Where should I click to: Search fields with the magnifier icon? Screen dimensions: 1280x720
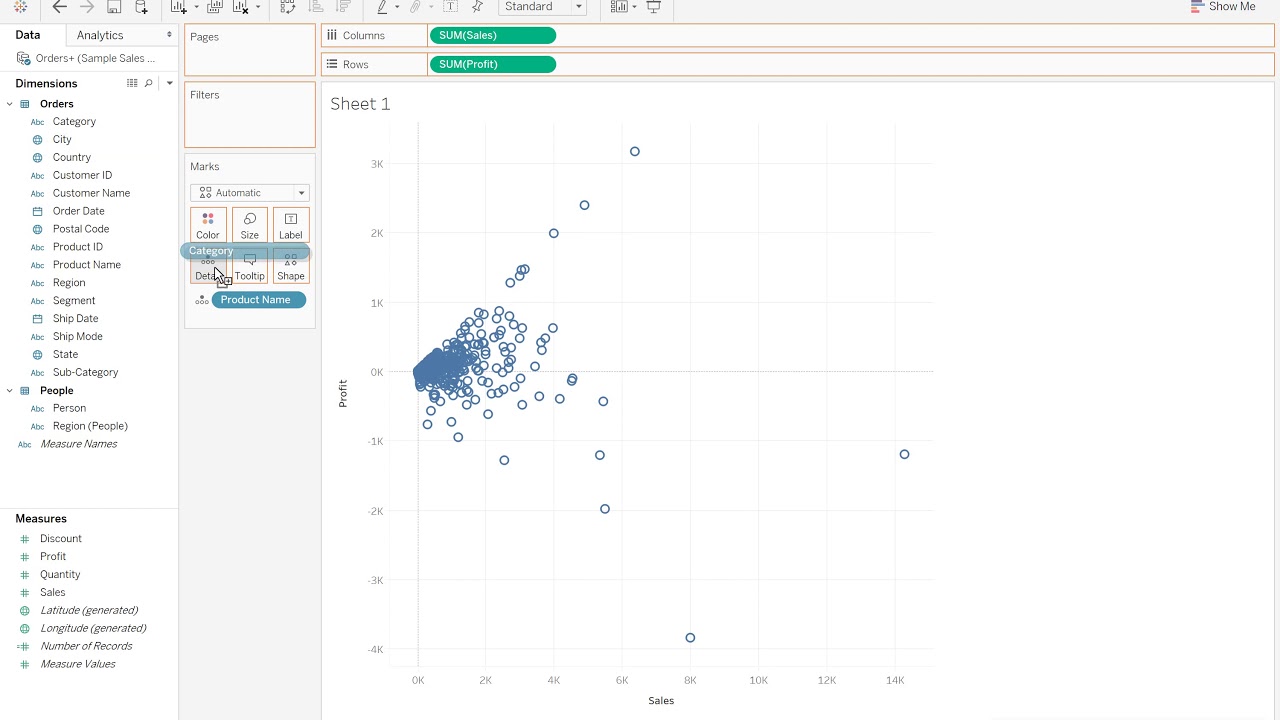(149, 83)
